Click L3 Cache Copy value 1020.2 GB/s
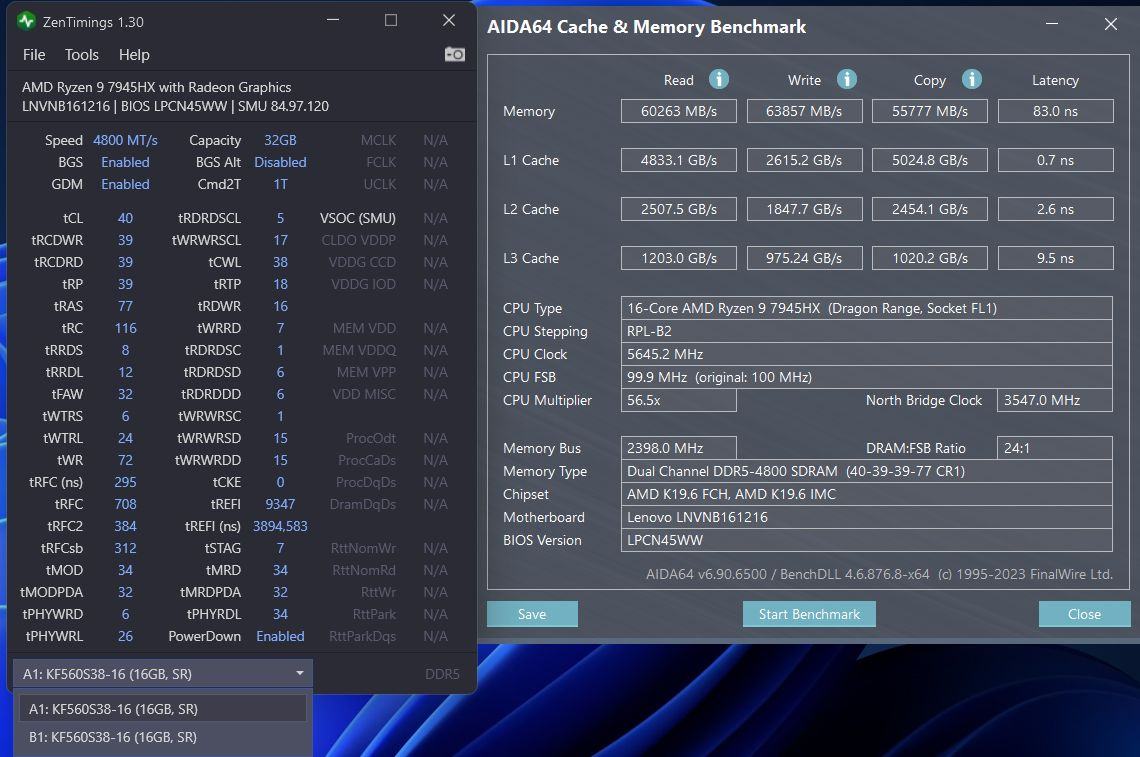Image resolution: width=1140 pixels, height=757 pixels. click(x=930, y=257)
